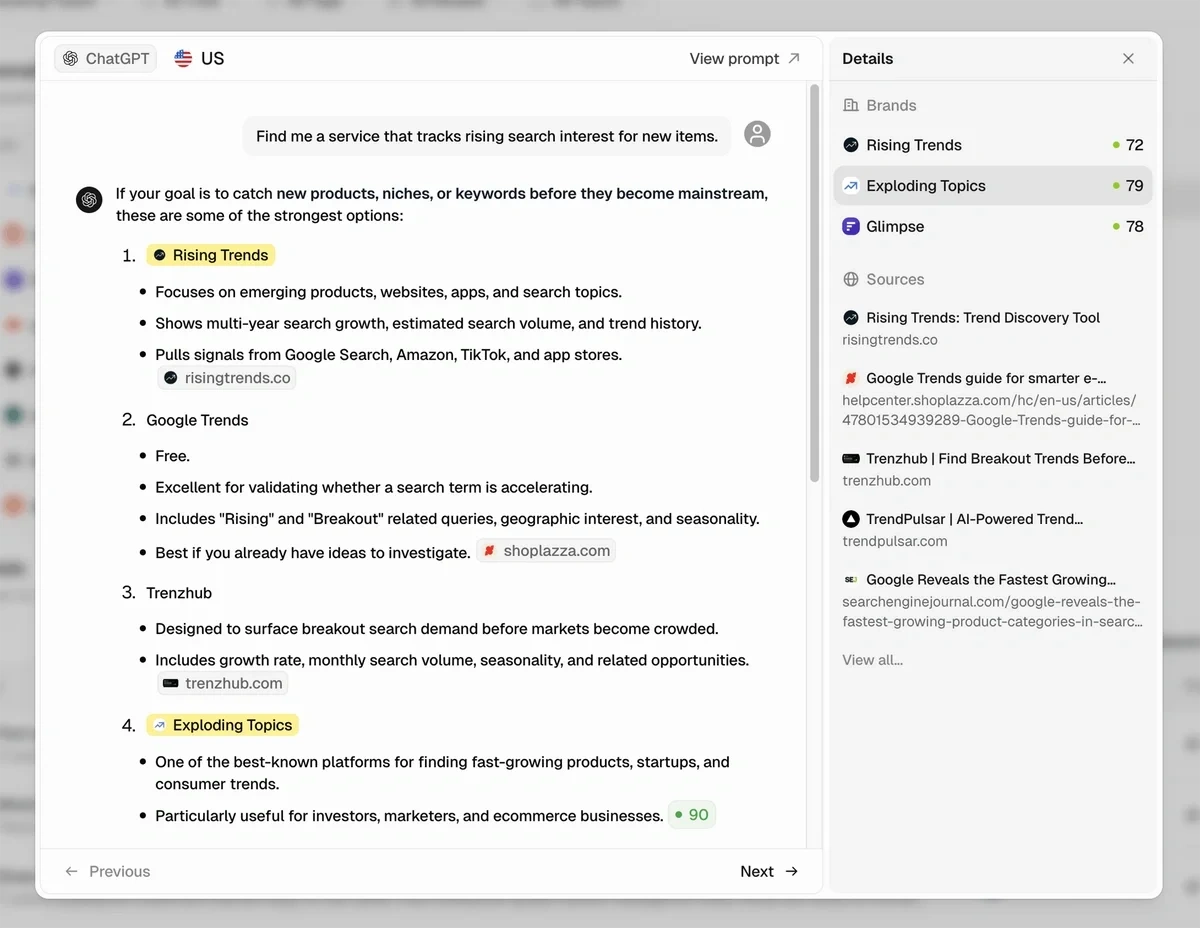Open the trenzhub.com citation chip

point(223,683)
